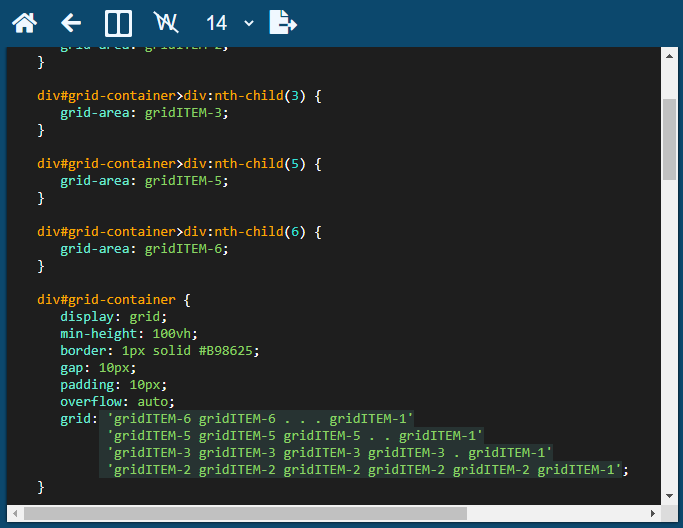This screenshot has height=528, width=683.
Task: Click the back arrow icon
Action: pos(71,23)
